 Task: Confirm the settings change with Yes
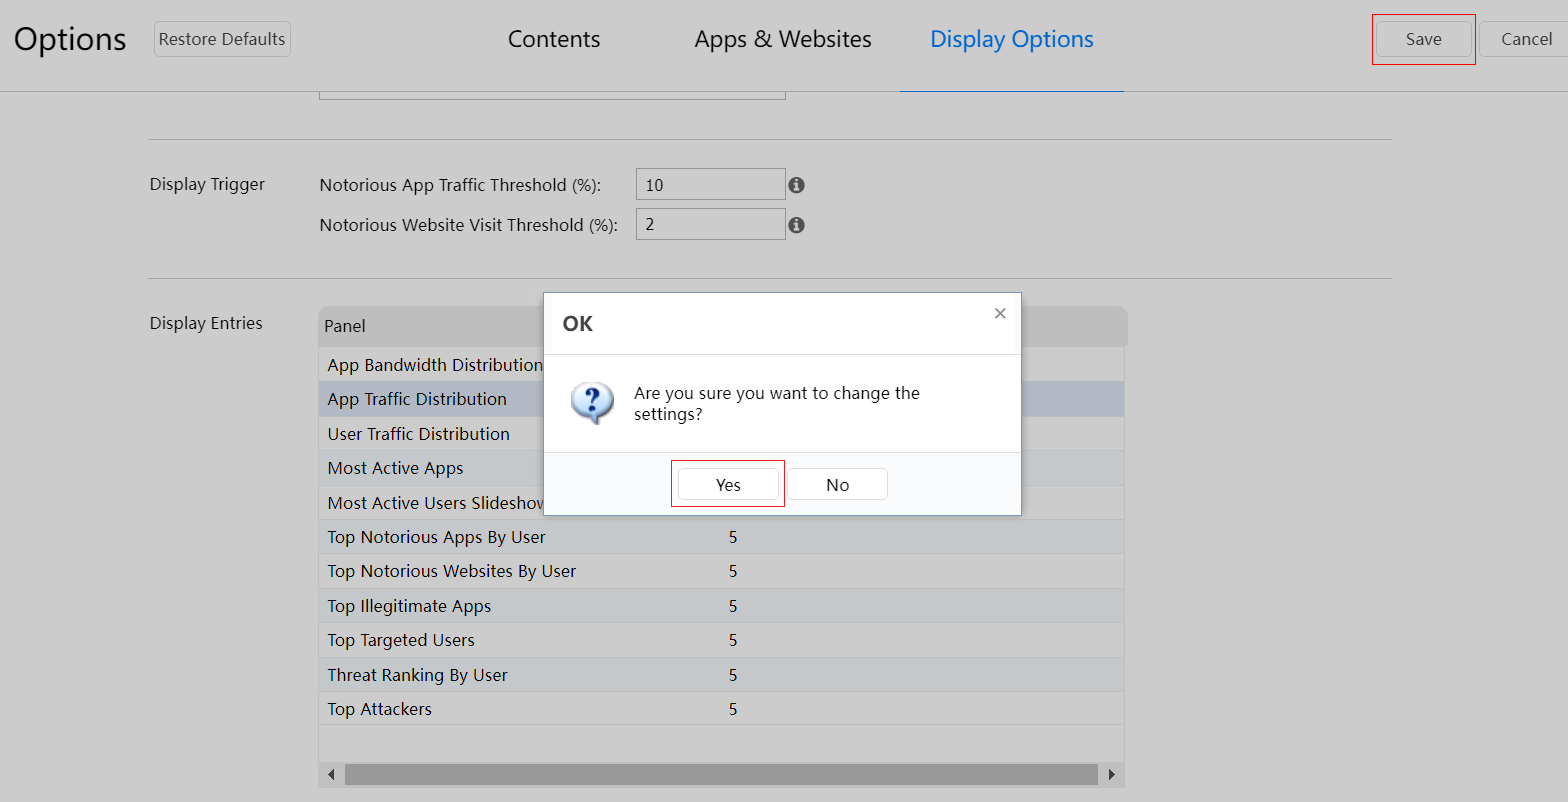tap(728, 485)
